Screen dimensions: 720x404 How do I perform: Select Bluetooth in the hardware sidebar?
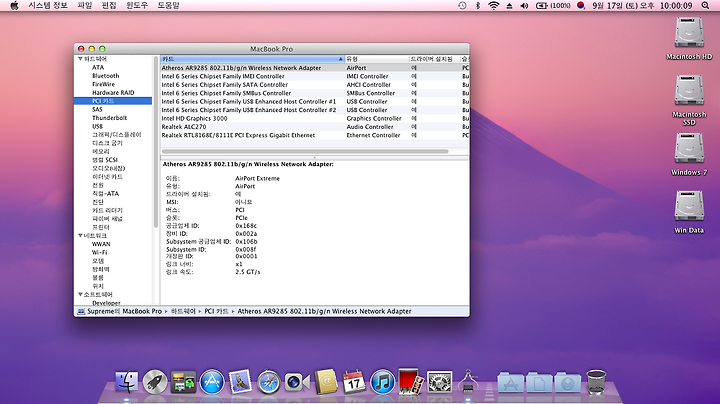coord(106,76)
